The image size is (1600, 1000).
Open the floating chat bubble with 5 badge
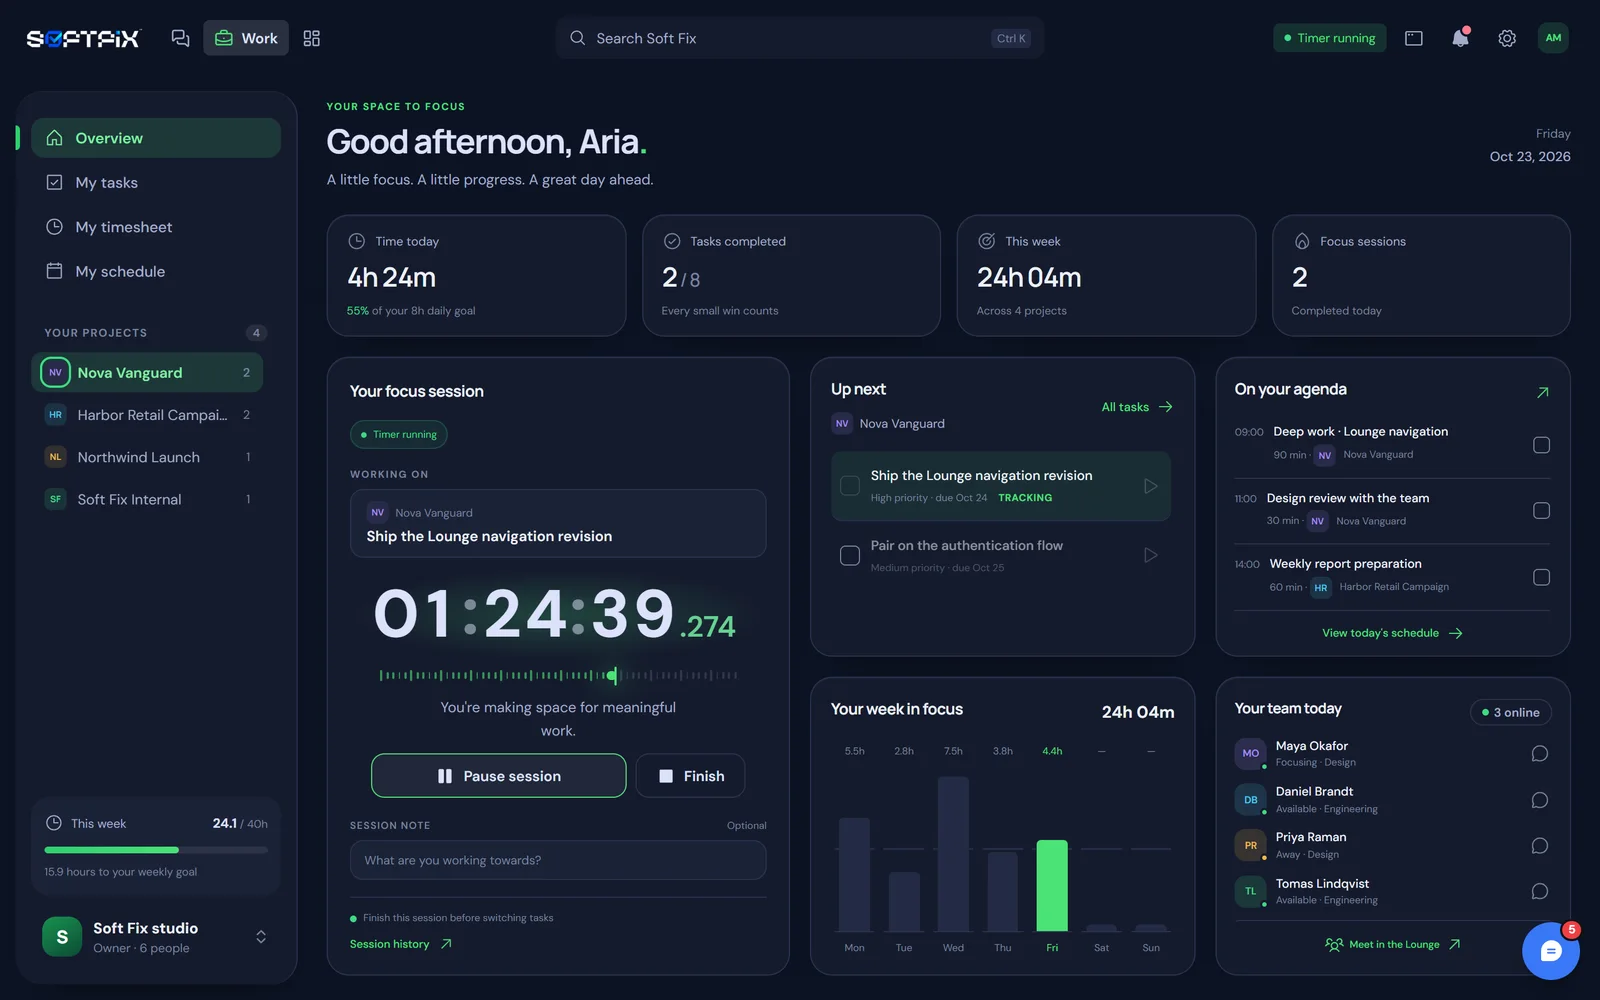click(x=1550, y=951)
